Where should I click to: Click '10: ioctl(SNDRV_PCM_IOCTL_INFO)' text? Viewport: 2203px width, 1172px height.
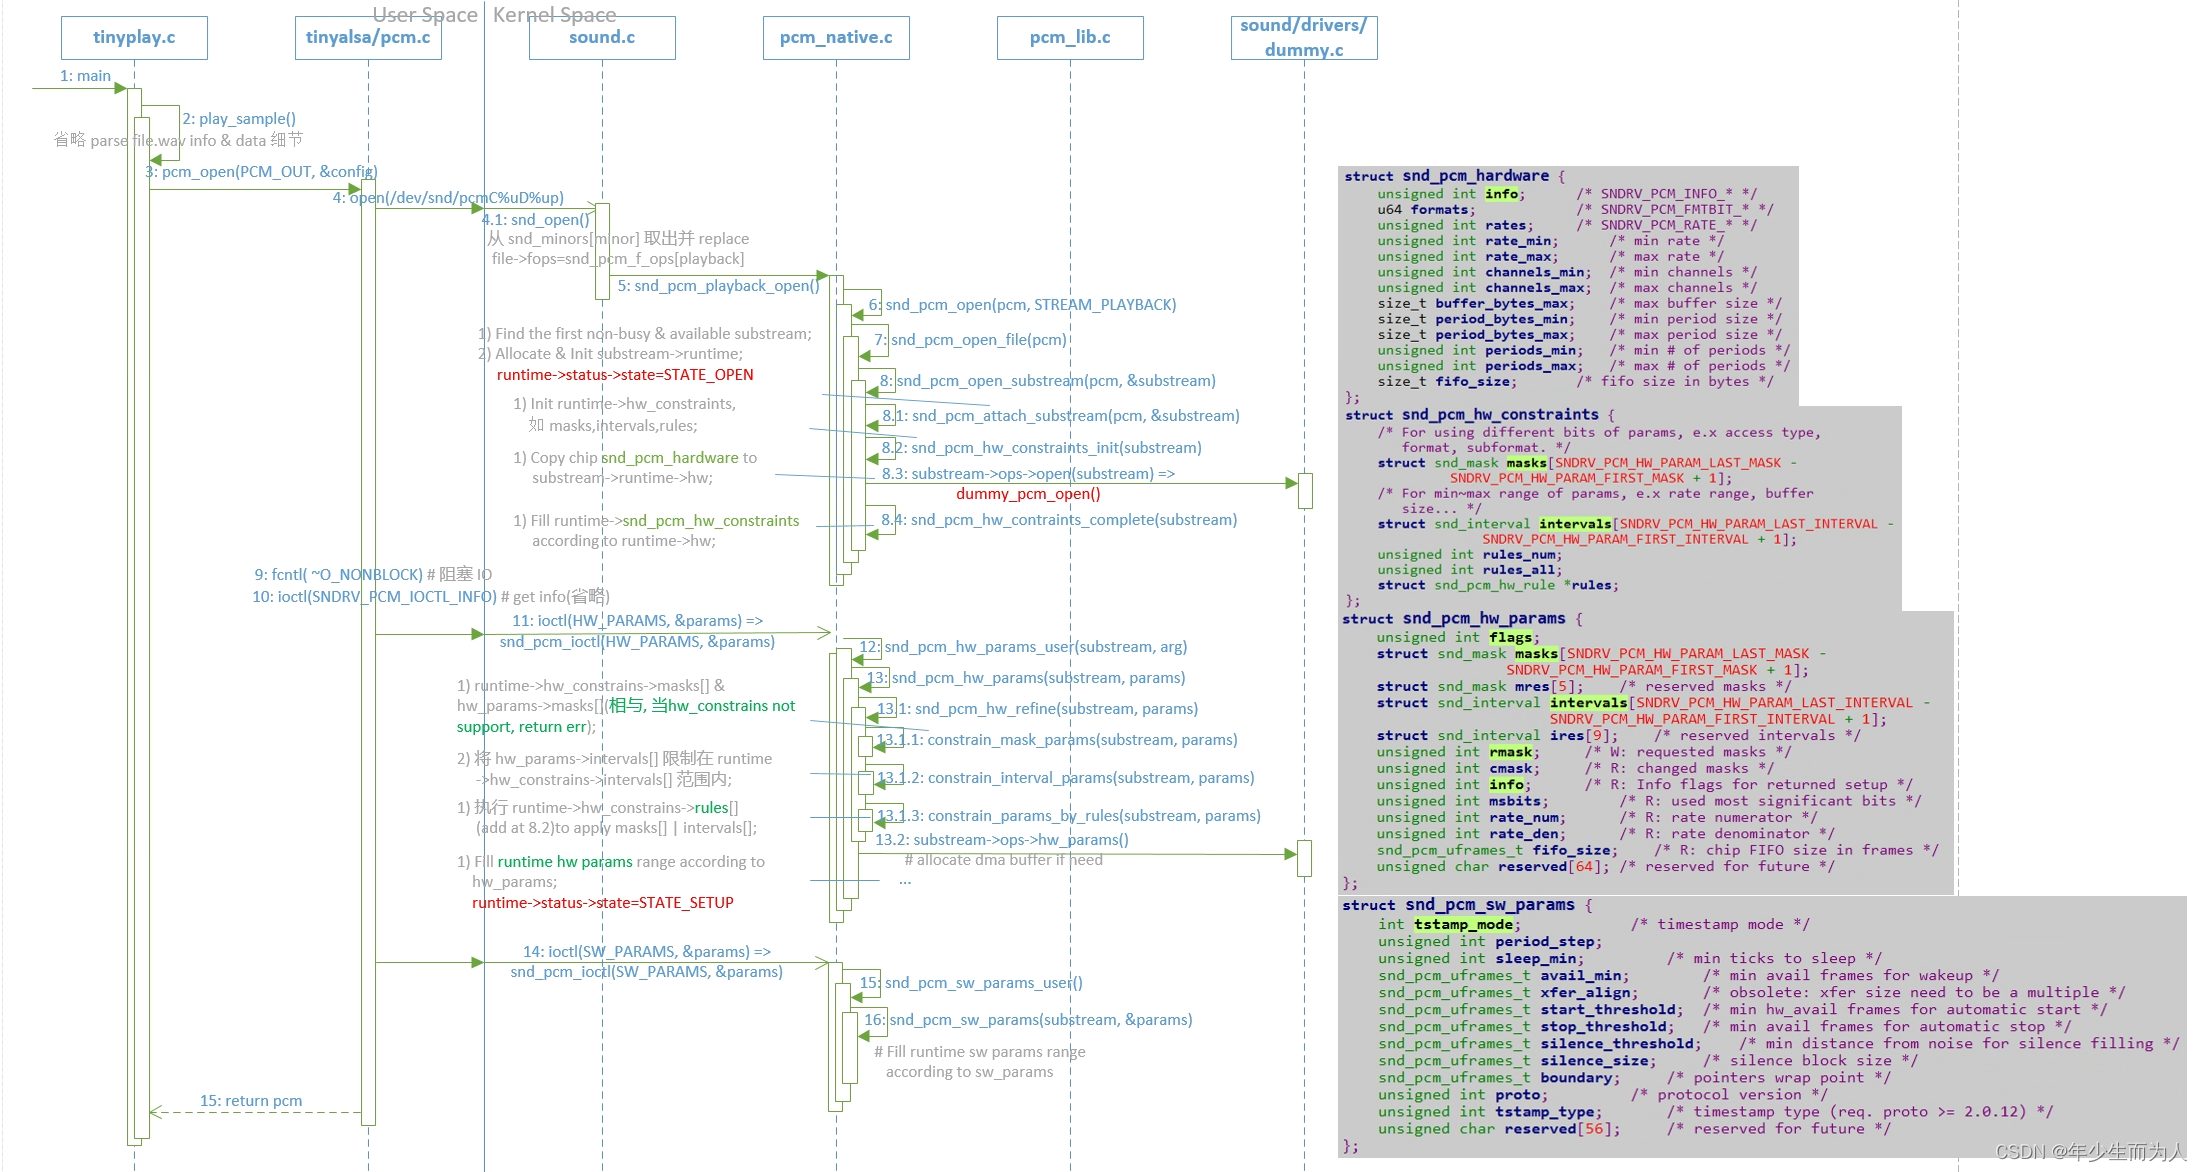(374, 597)
